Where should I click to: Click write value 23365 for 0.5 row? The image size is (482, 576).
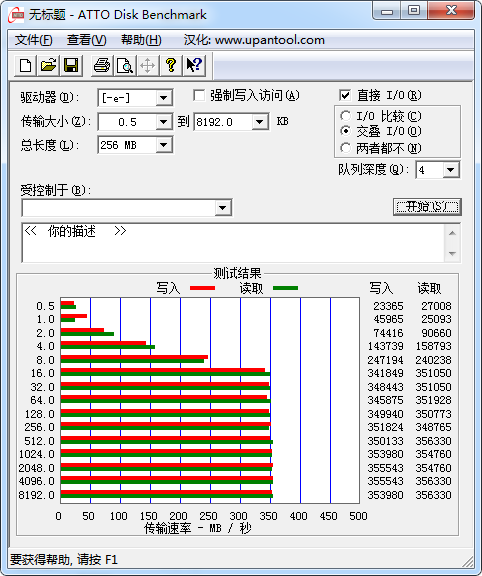[x=388, y=306]
